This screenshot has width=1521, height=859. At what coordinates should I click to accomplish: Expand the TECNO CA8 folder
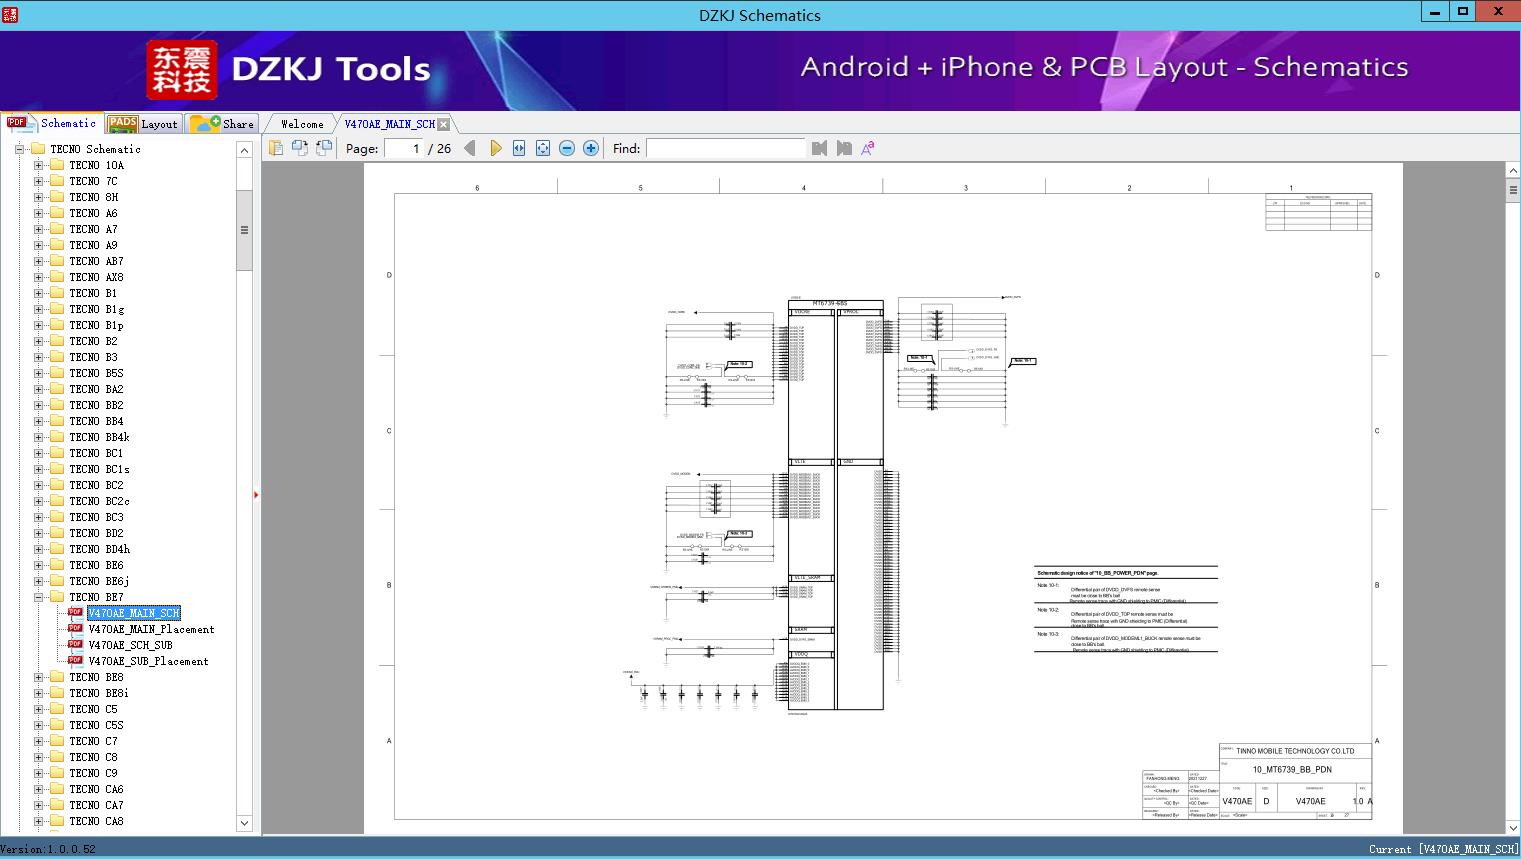[38, 821]
